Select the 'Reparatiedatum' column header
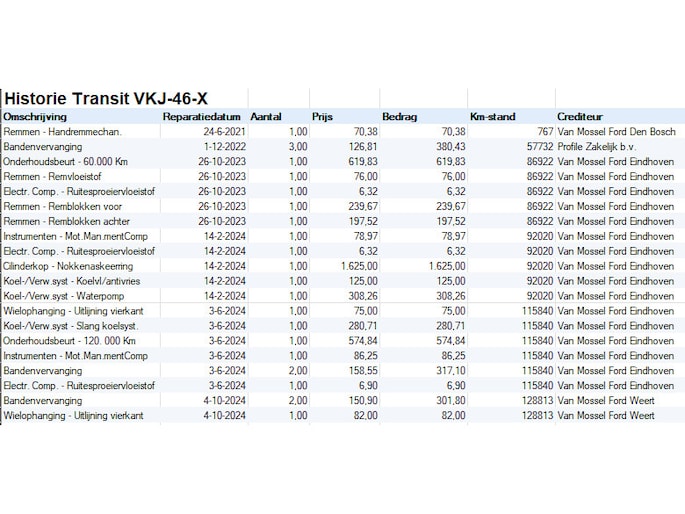Viewport: 685px width, 514px height. (x=201, y=117)
